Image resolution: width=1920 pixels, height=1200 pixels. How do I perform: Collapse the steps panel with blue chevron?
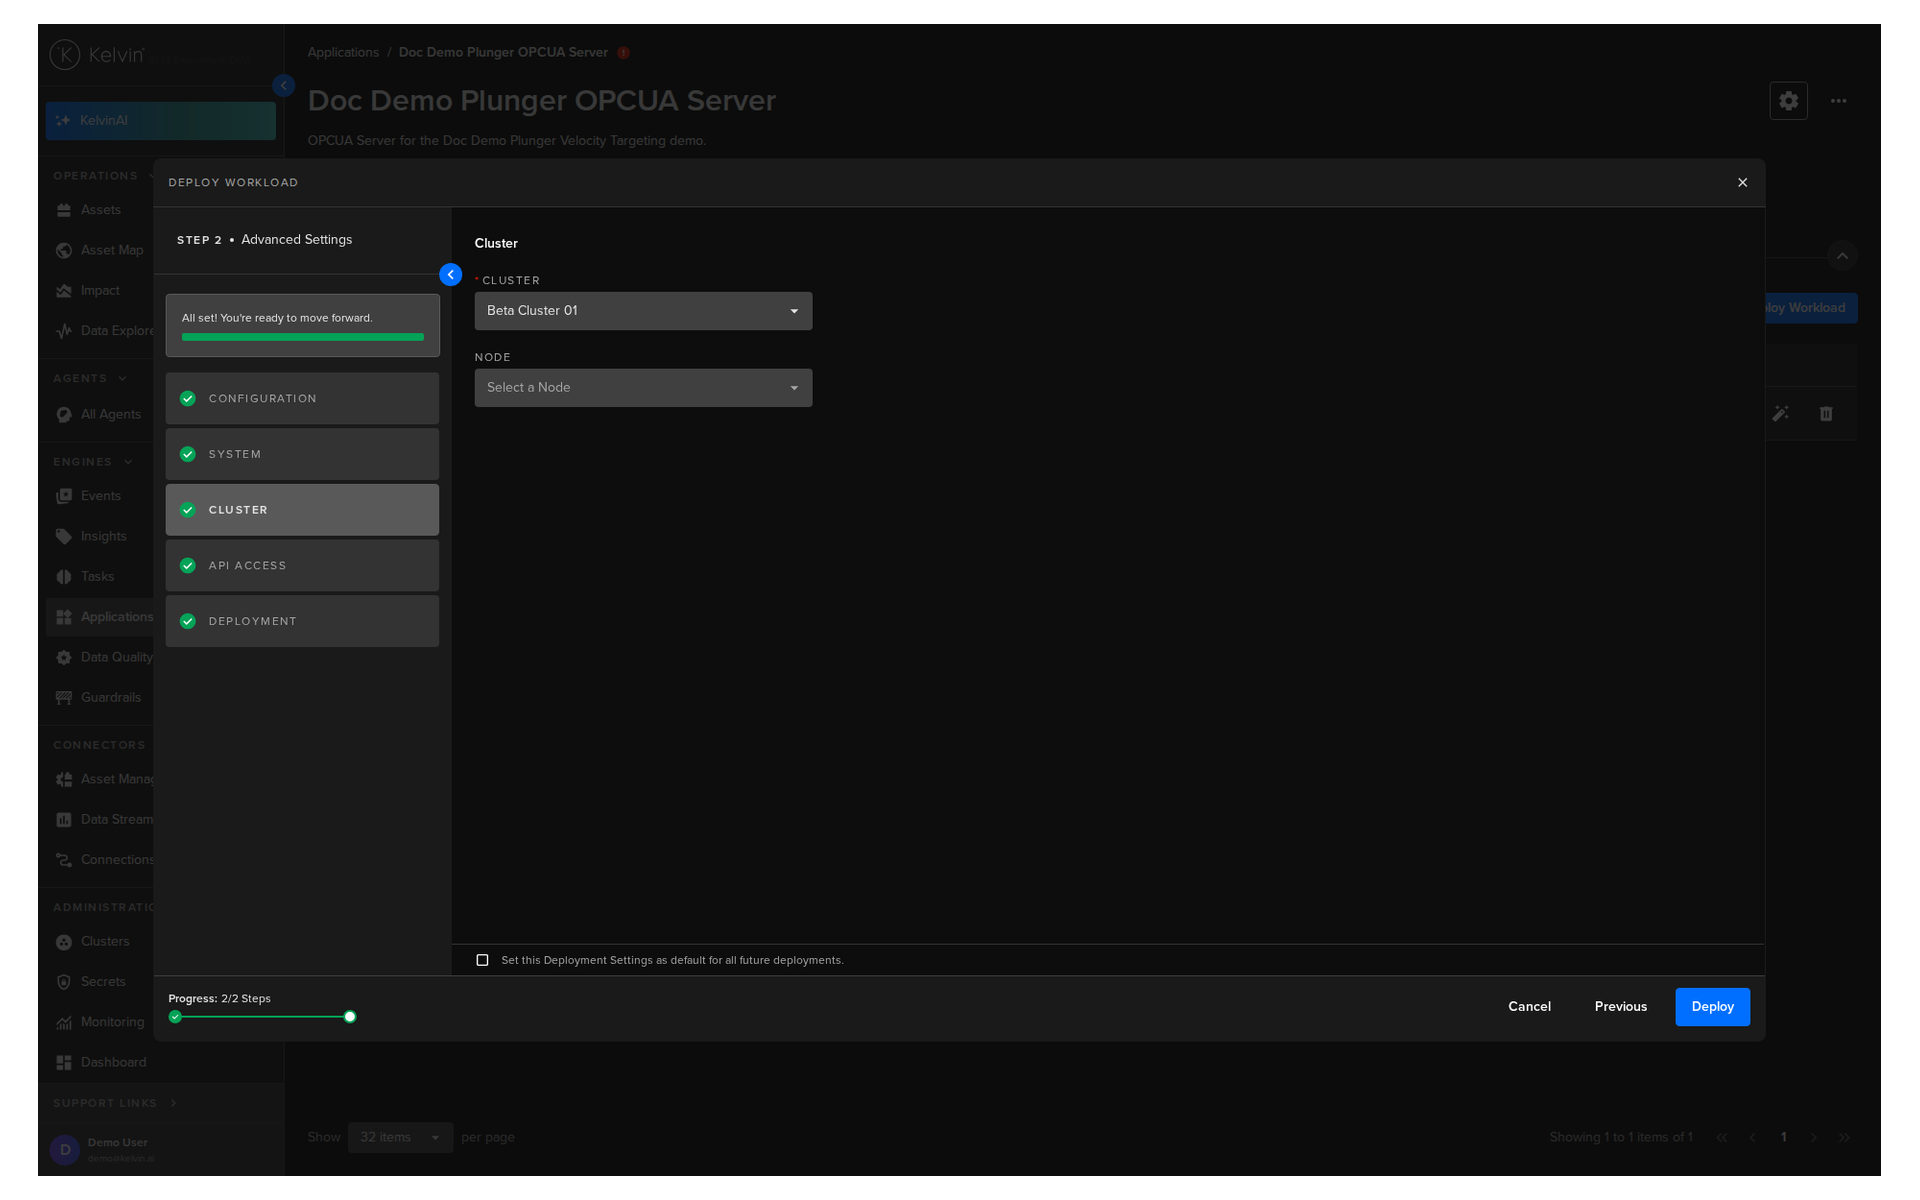[451, 275]
